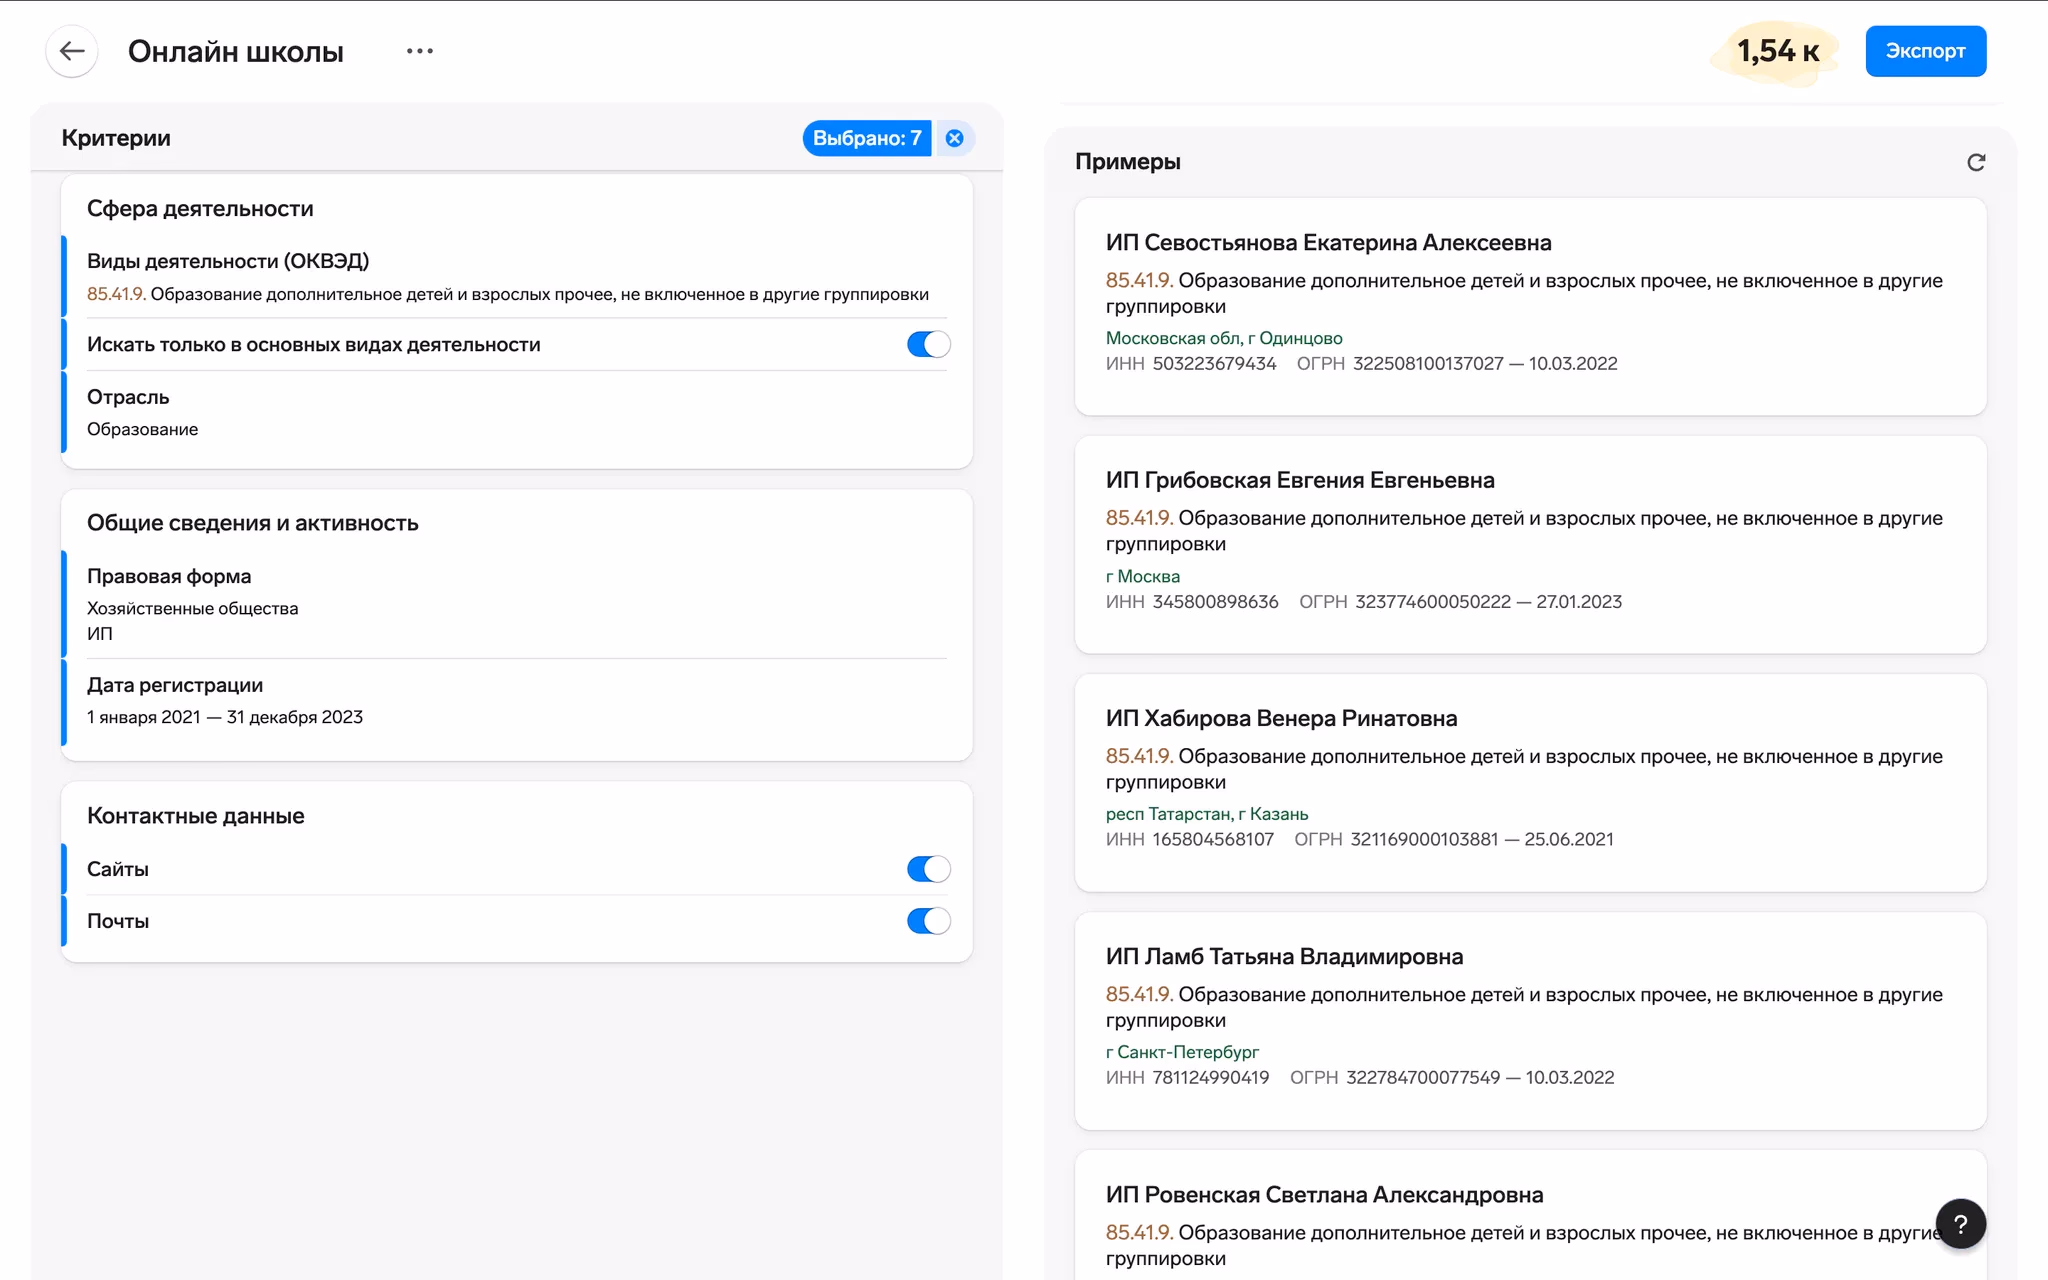Select the Критерии panel header
This screenshot has width=2048, height=1280.
(116, 138)
